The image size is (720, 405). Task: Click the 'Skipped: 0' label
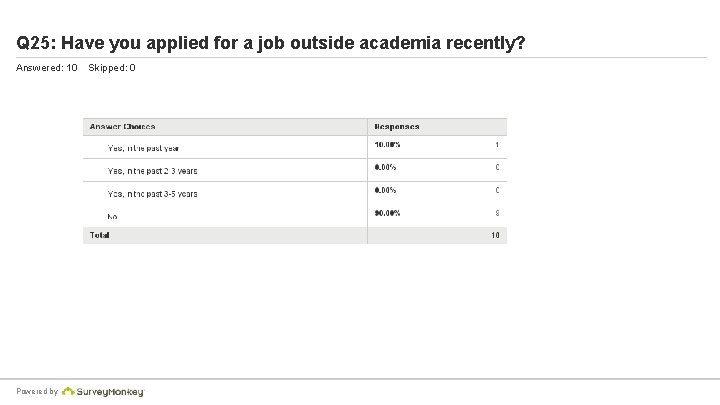coord(112,68)
